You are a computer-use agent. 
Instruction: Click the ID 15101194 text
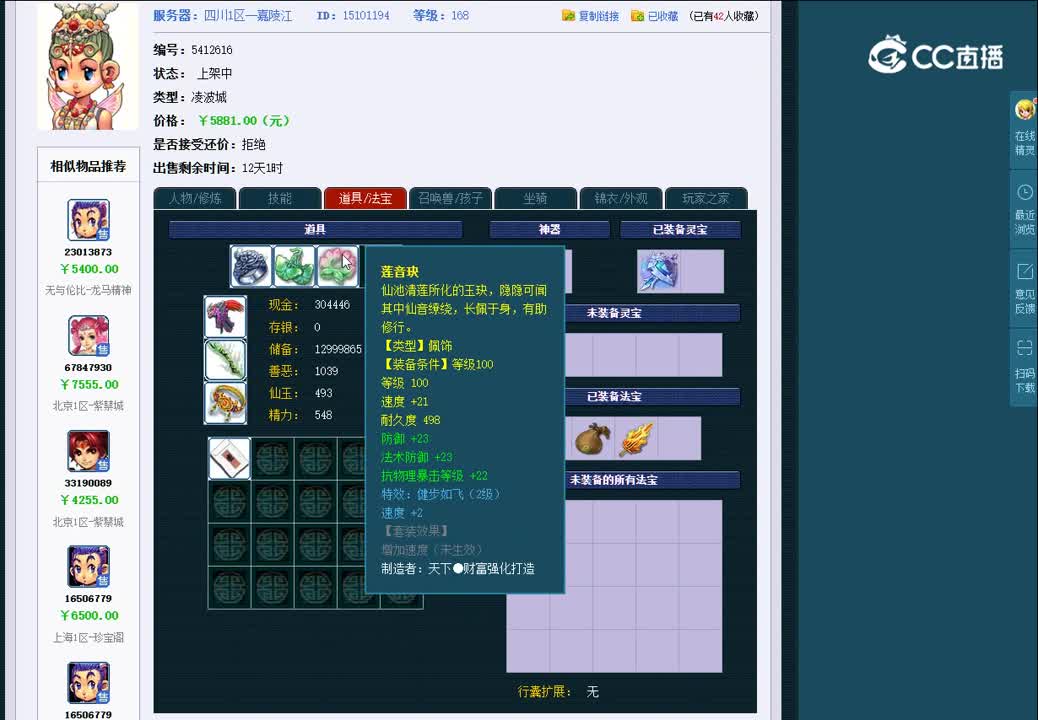(353, 15)
